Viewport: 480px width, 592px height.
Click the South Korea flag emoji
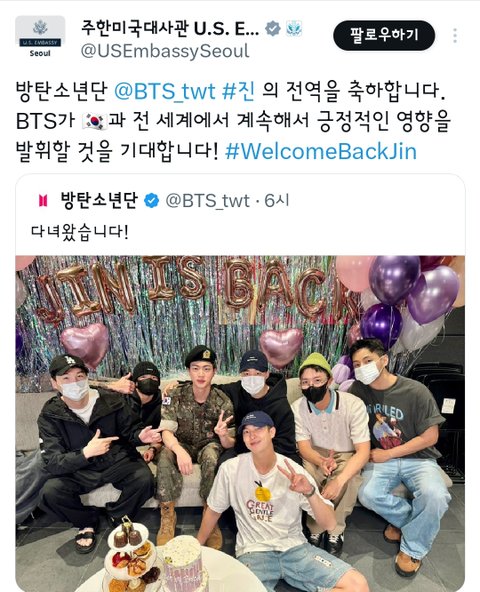95,122
